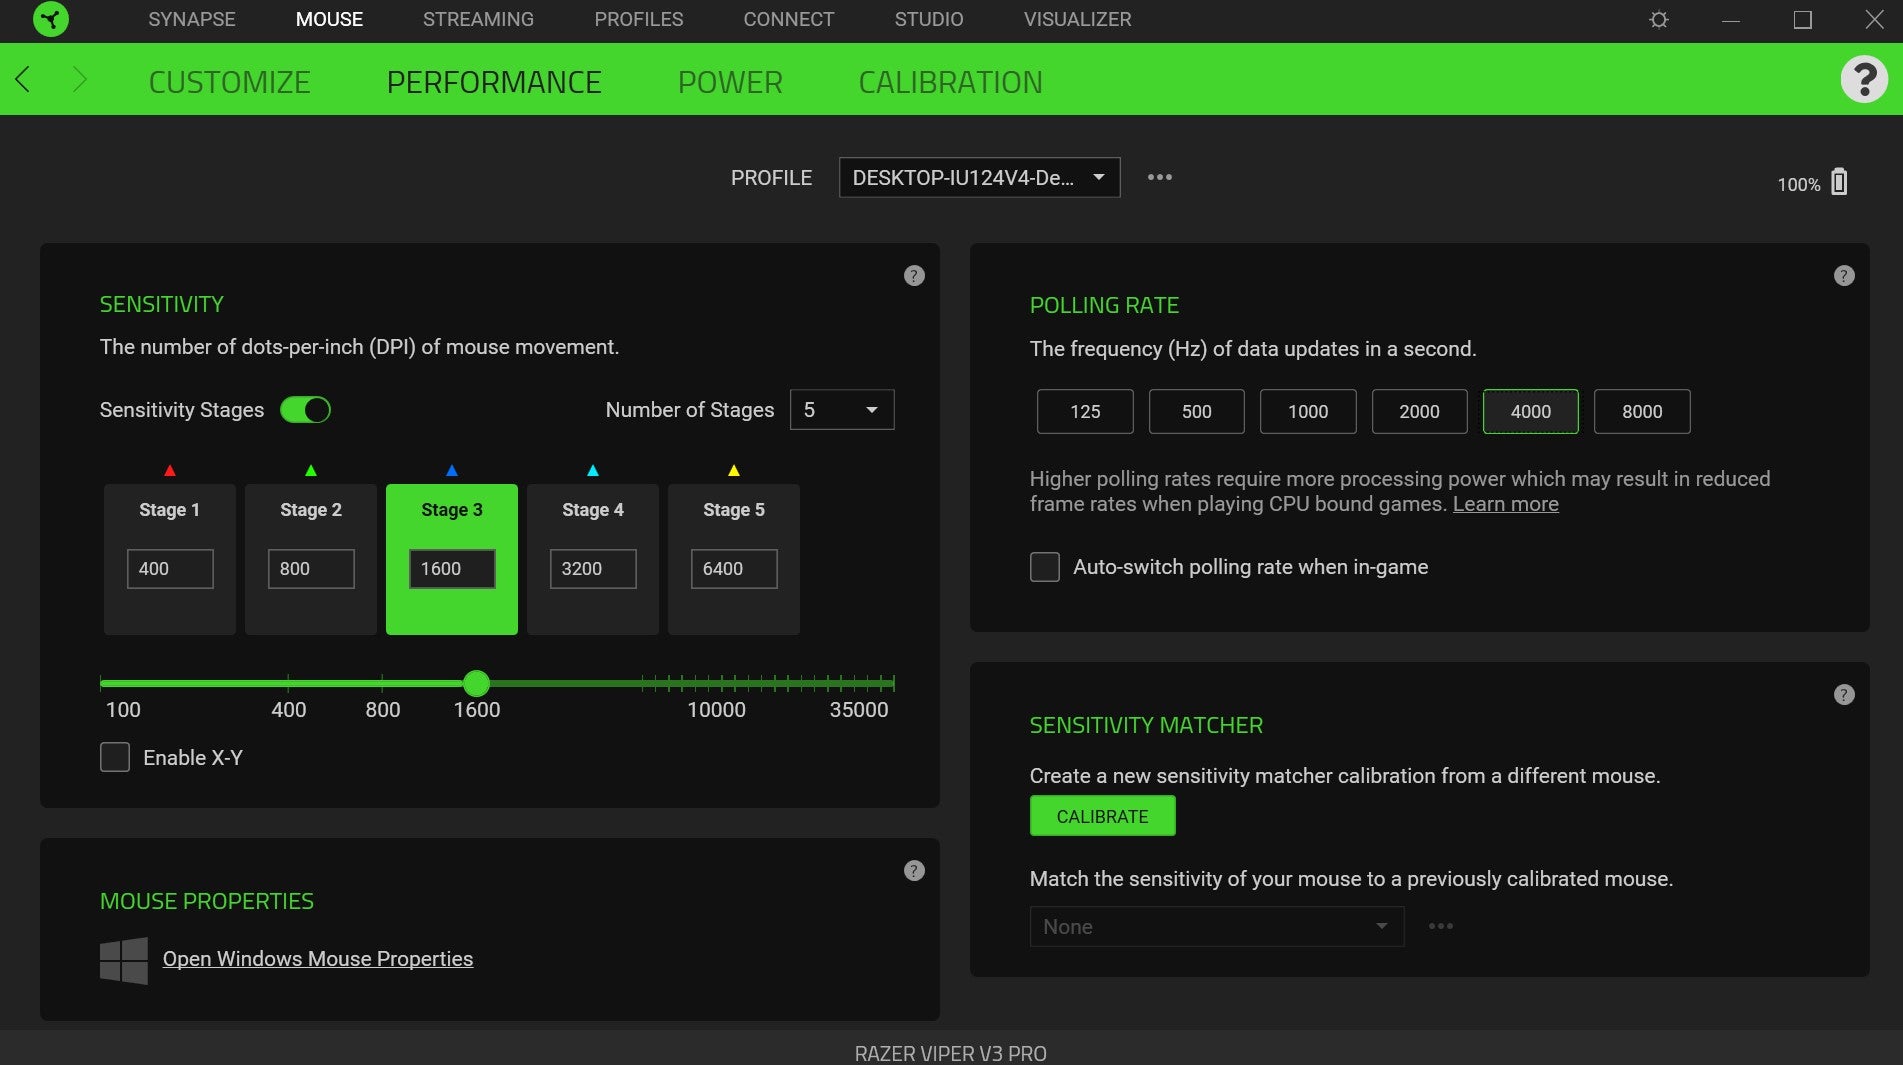Image resolution: width=1903 pixels, height=1065 pixels.
Task: Enable X-Y sensitivity checkbox
Action: coord(115,757)
